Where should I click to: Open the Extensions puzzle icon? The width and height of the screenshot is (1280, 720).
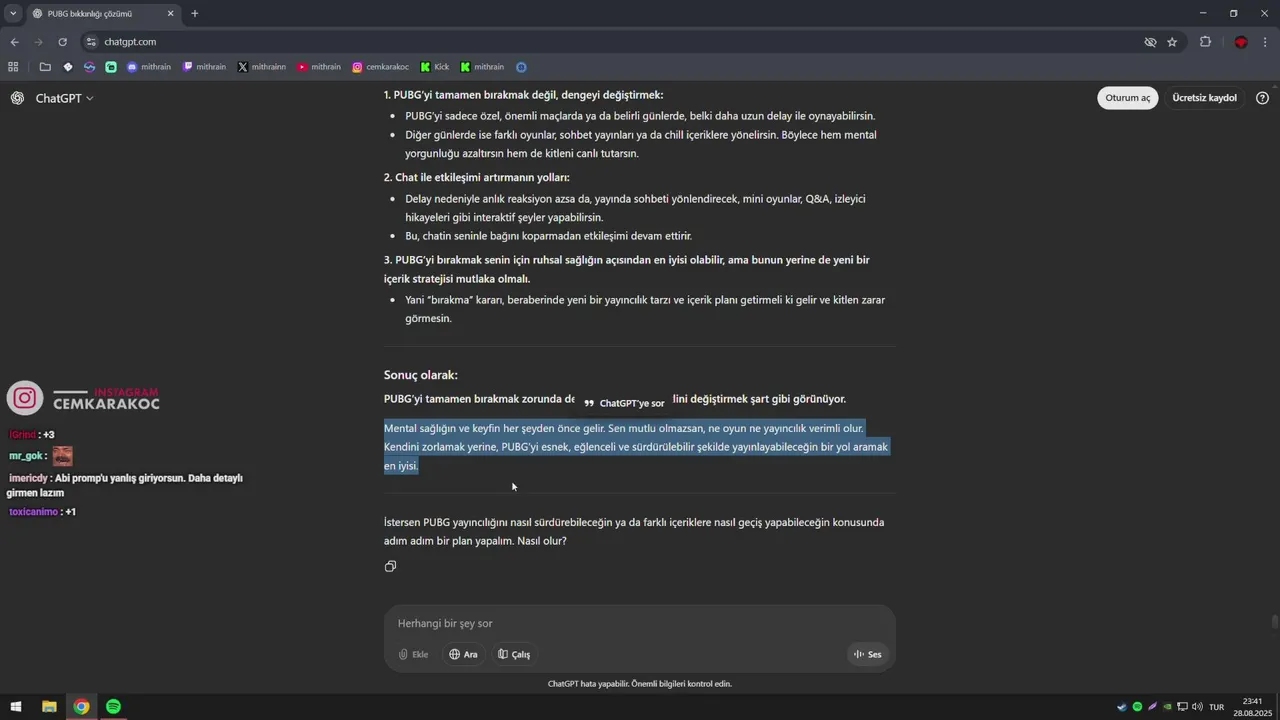click(1205, 42)
